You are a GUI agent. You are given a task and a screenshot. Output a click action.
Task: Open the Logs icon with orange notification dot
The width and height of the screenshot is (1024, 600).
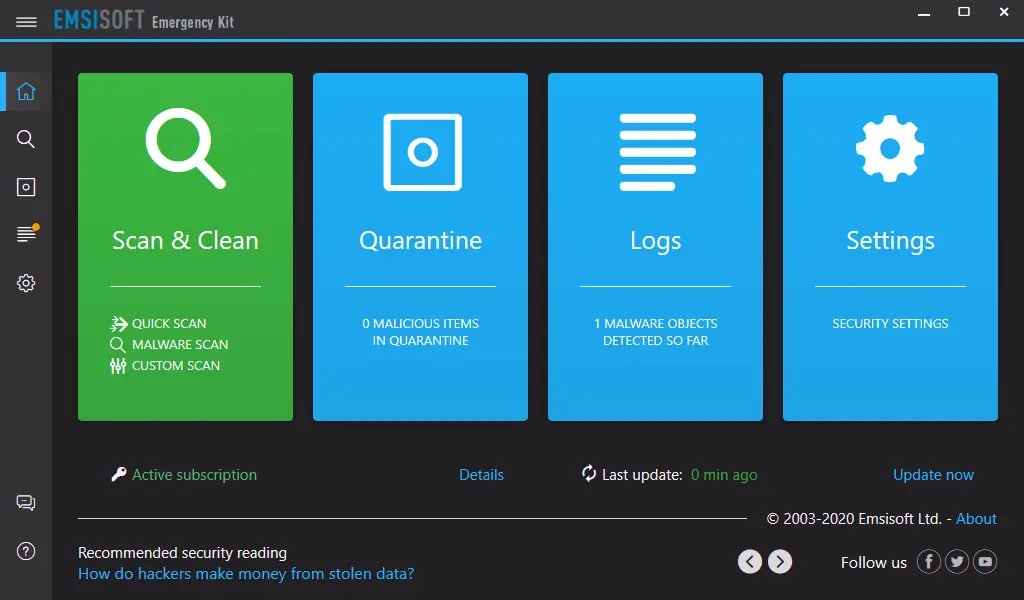(27, 233)
